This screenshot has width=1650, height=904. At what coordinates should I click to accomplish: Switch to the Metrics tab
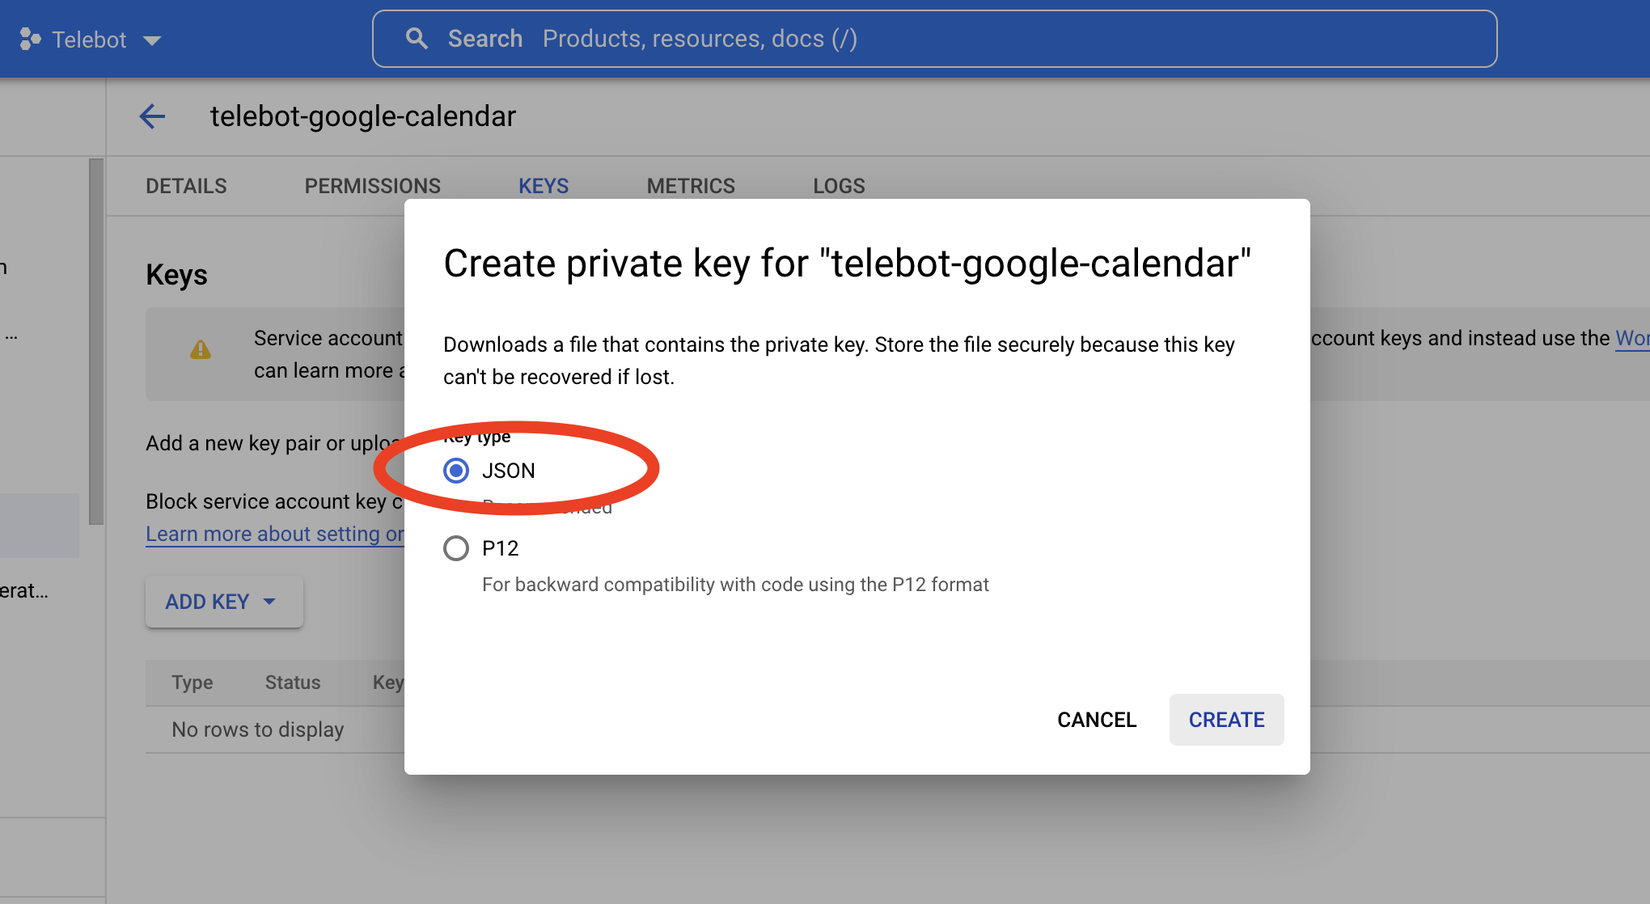690,186
